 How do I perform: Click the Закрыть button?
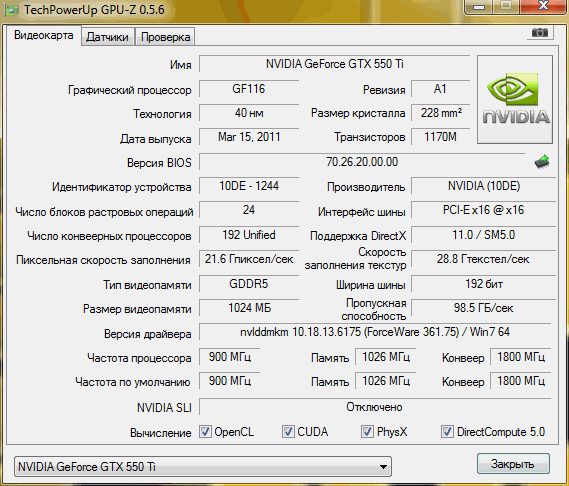(513, 464)
